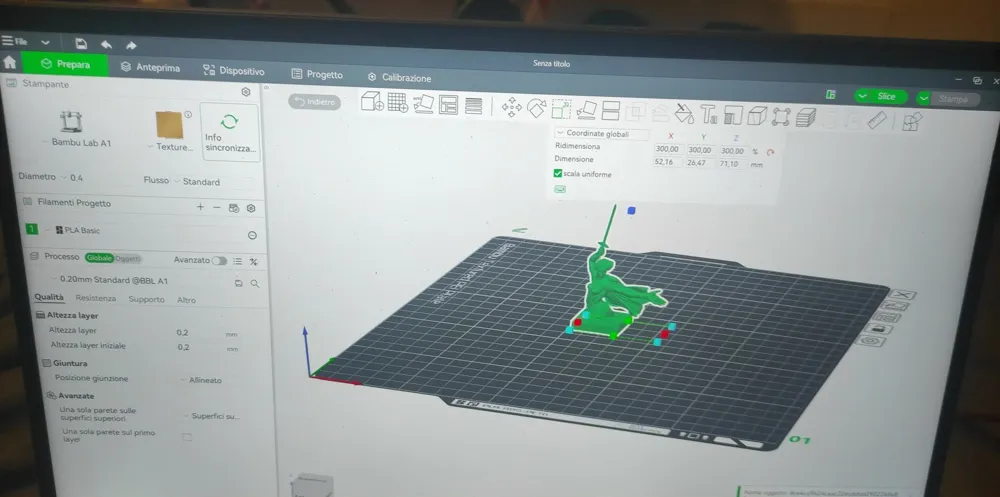Click the search magnifier beside process preset
The image size is (1000, 497).
pyautogui.click(x=254, y=283)
